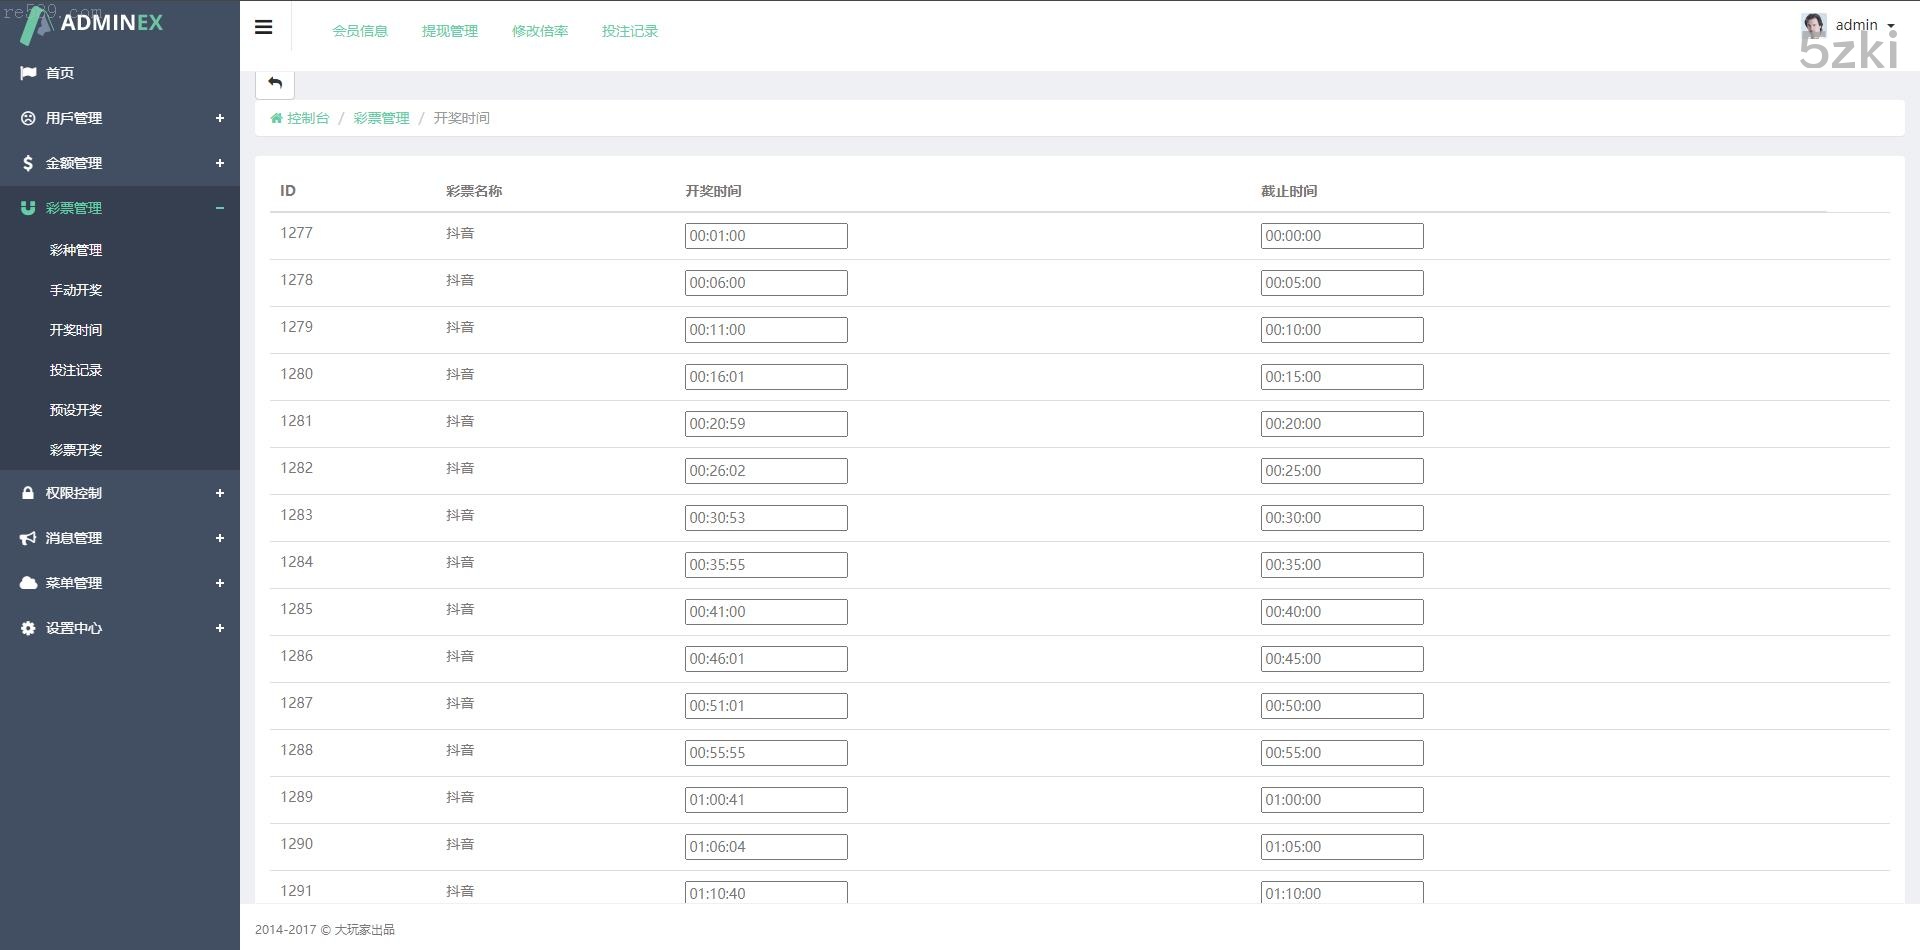Collapse the 彩票管理 menu section
Viewport: 1920px width, 950px height.
tap(219, 208)
